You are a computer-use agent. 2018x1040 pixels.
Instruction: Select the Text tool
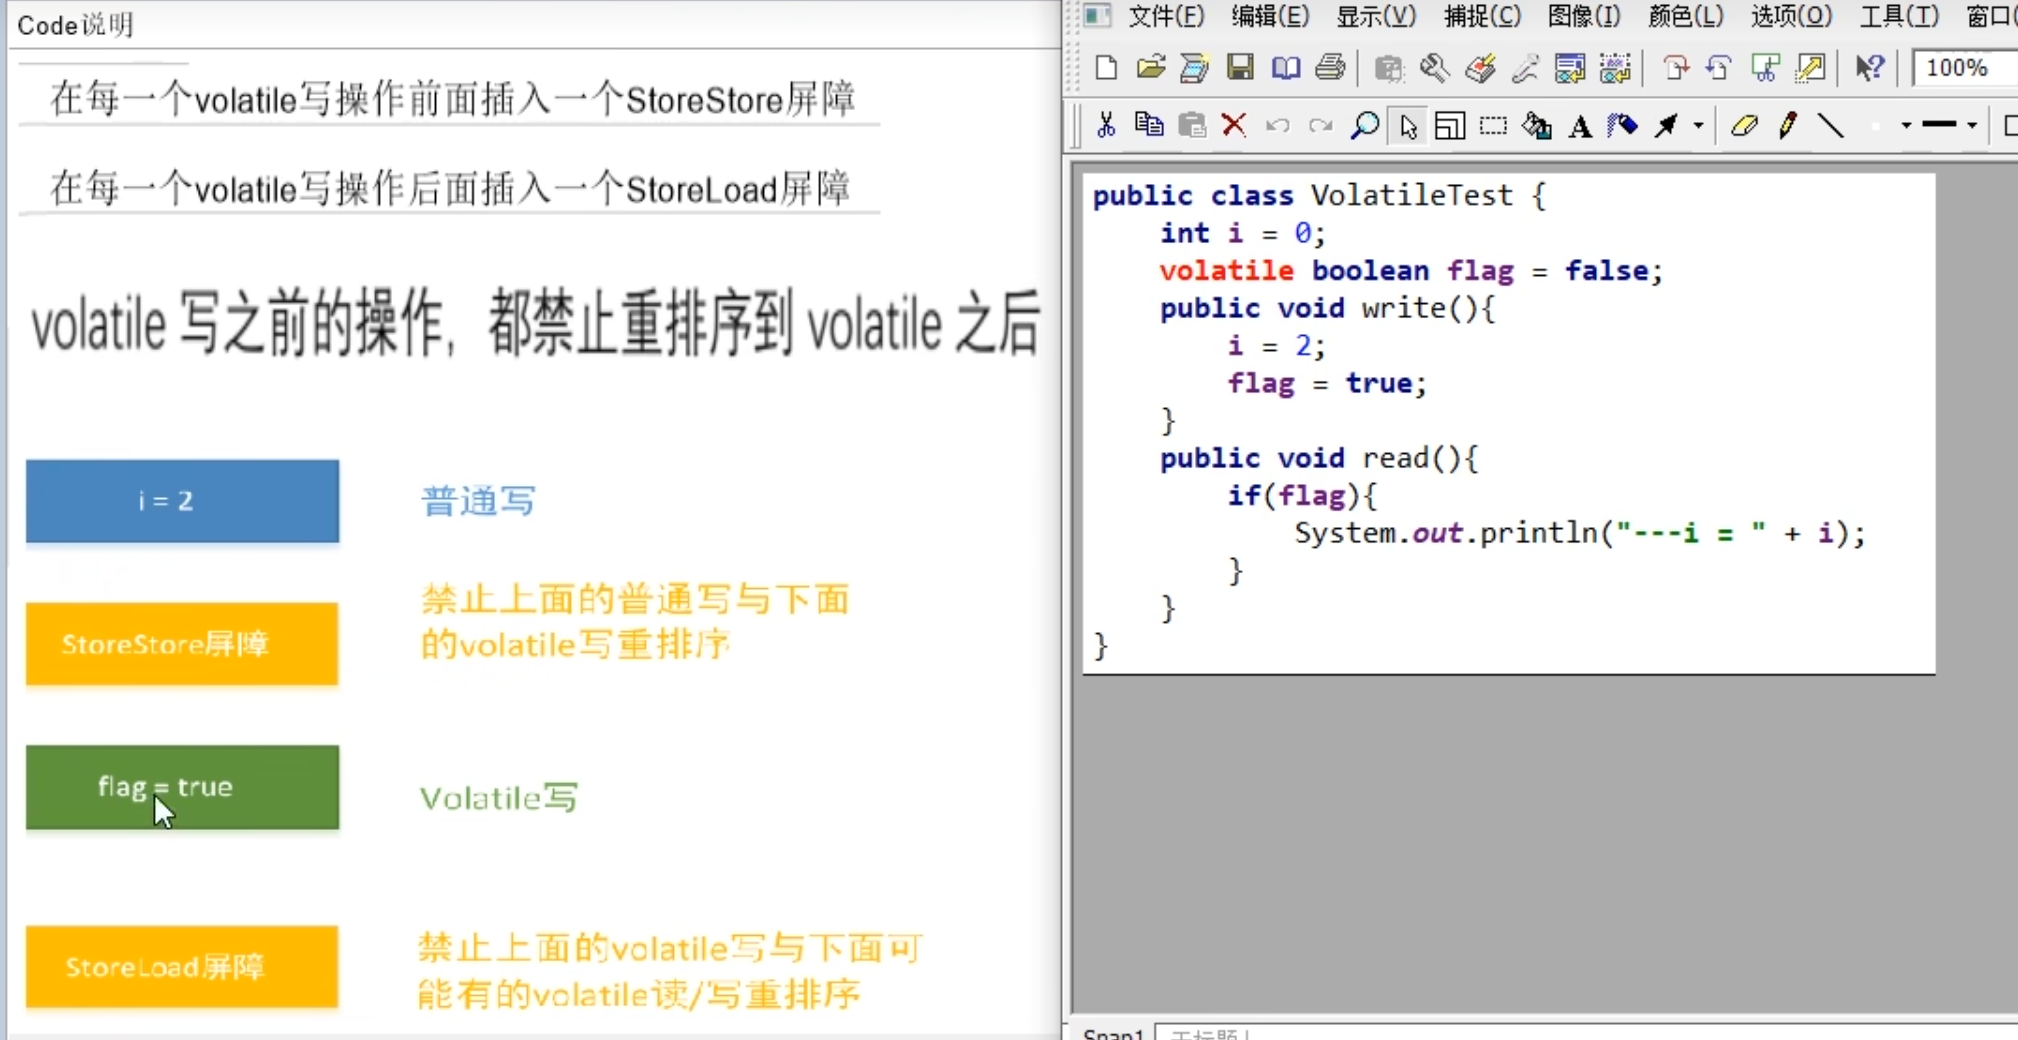(1580, 125)
